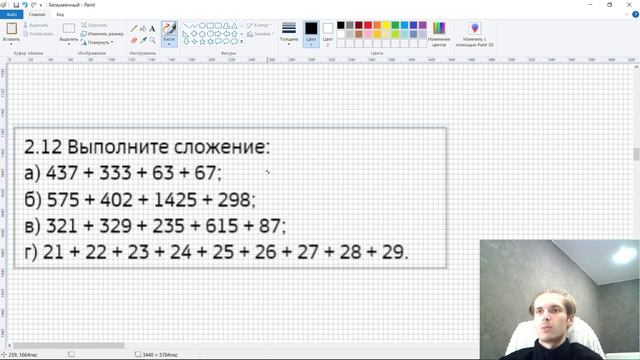The width and height of the screenshot is (640, 360).
Task: Pick the green color swatch
Action: [x=395, y=25]
